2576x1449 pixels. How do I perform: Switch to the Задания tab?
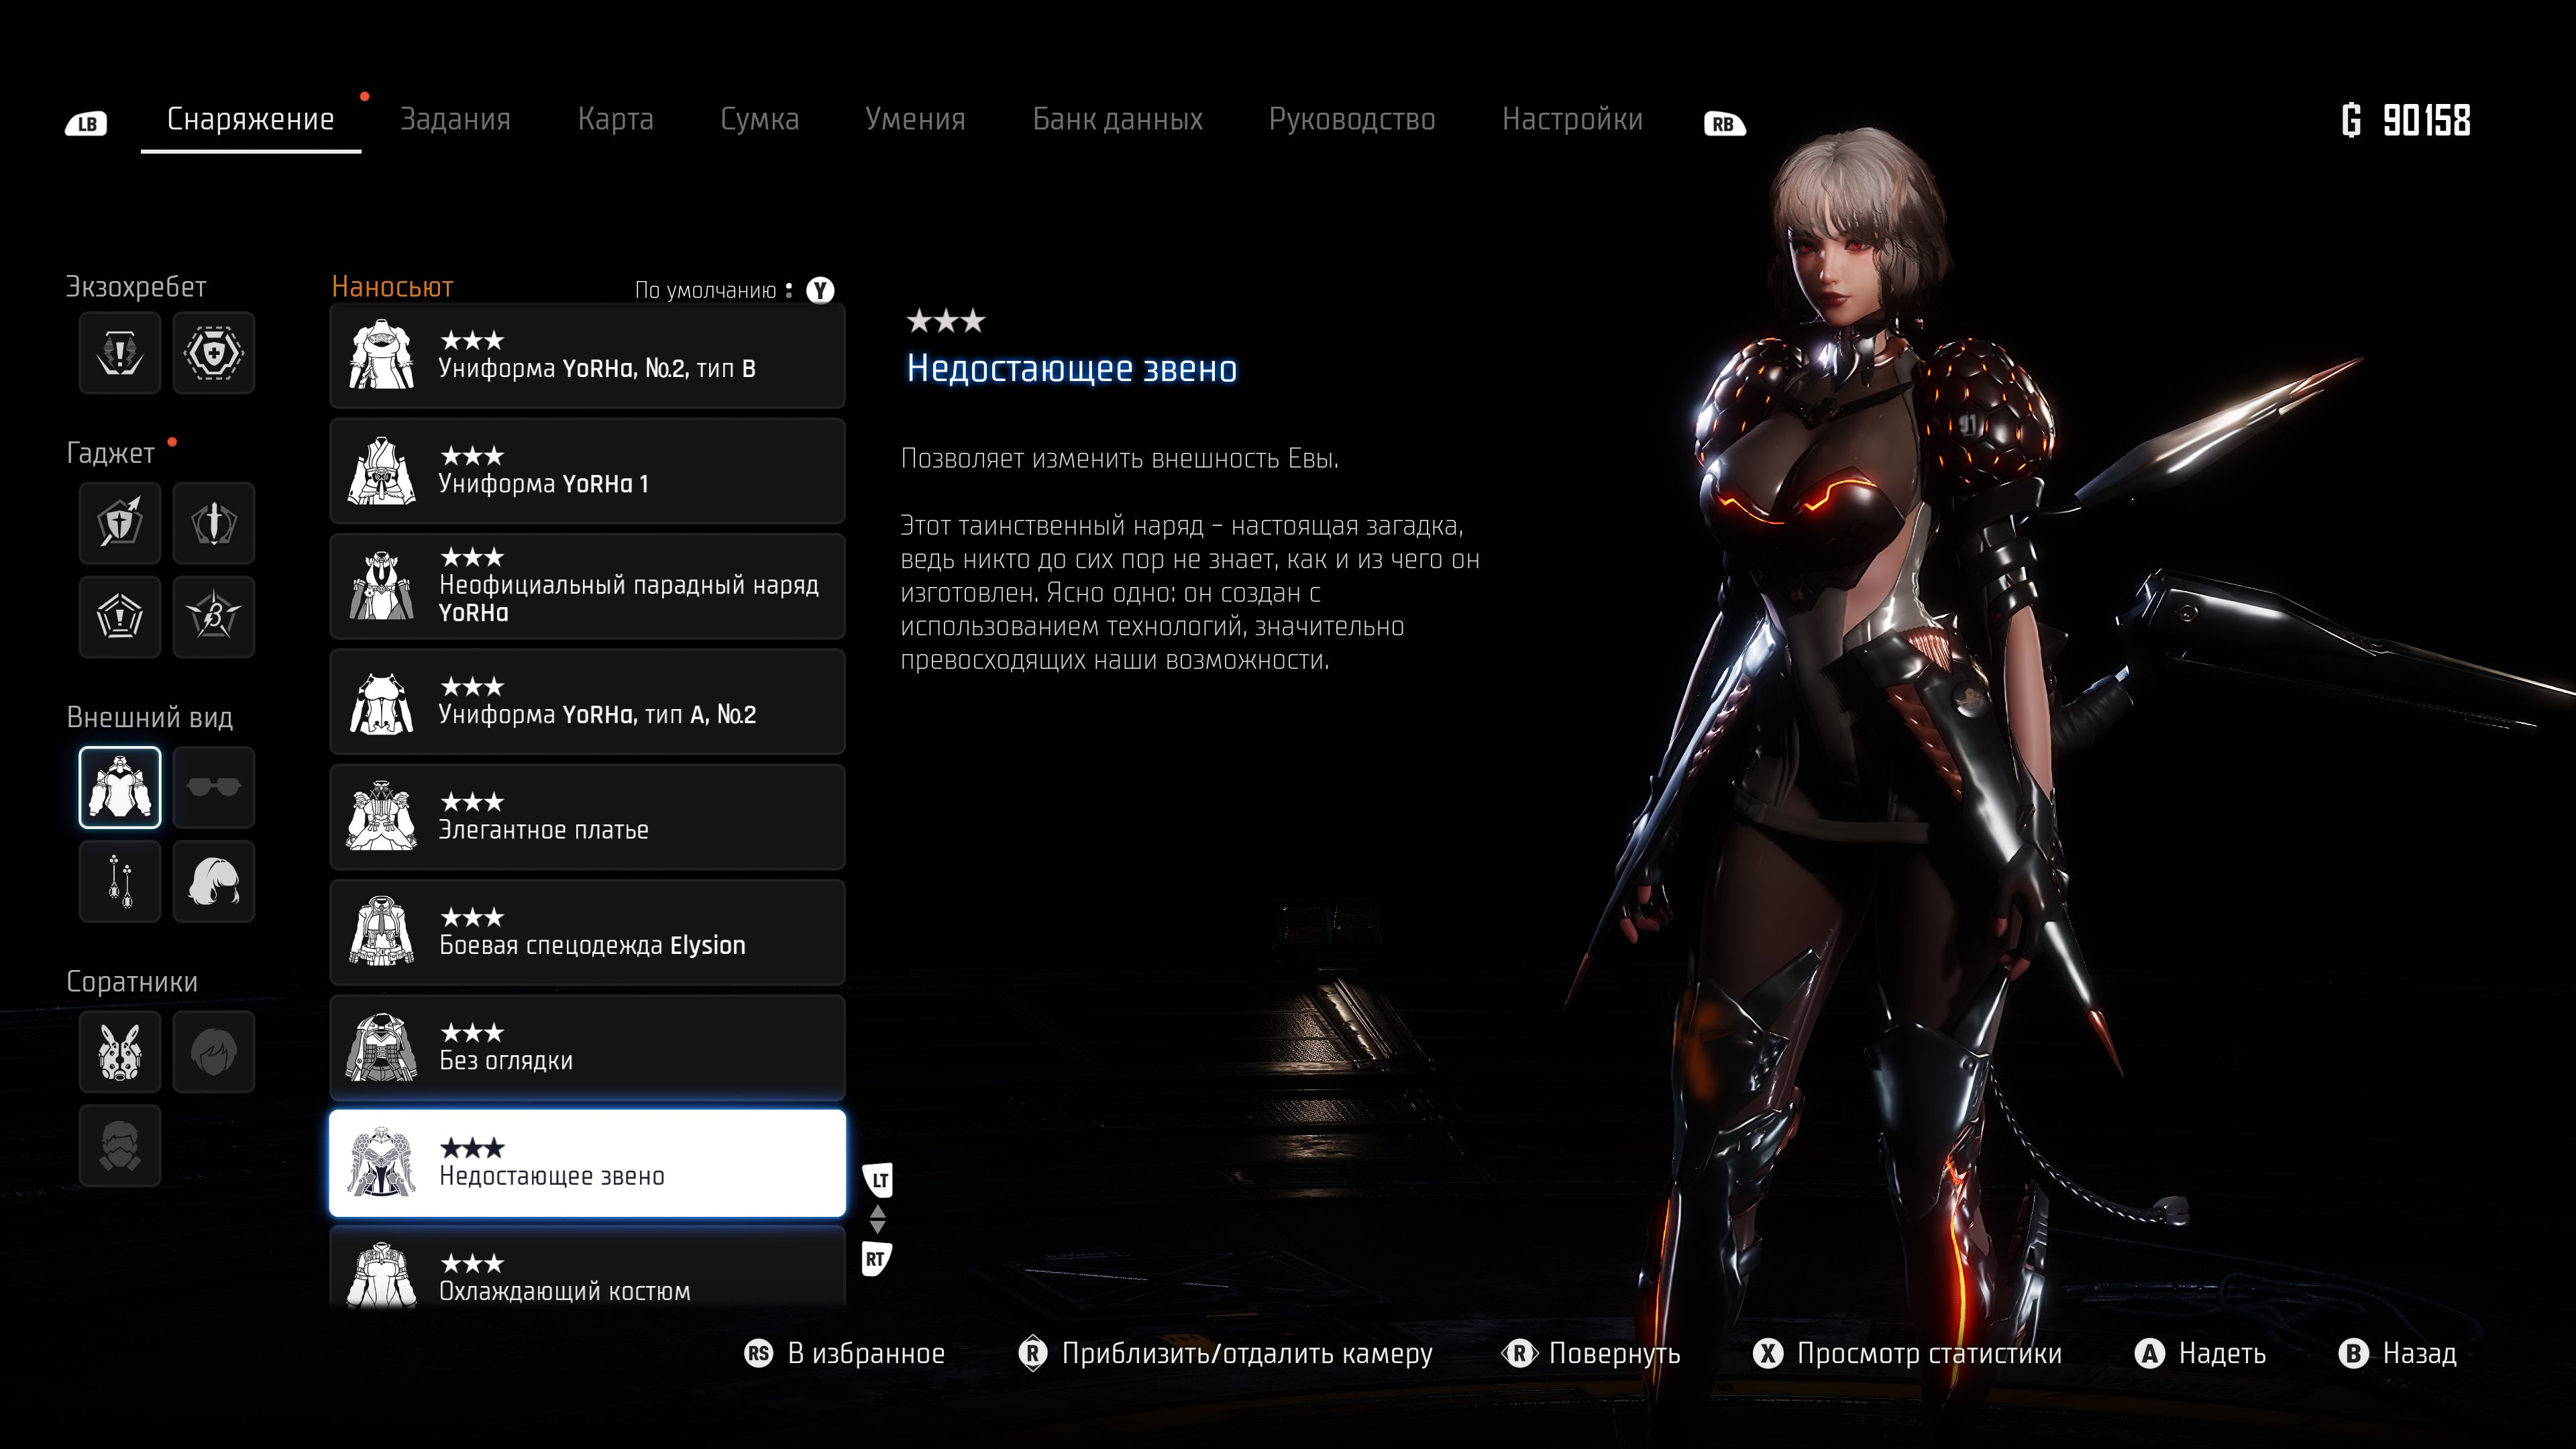coord(455,119)
